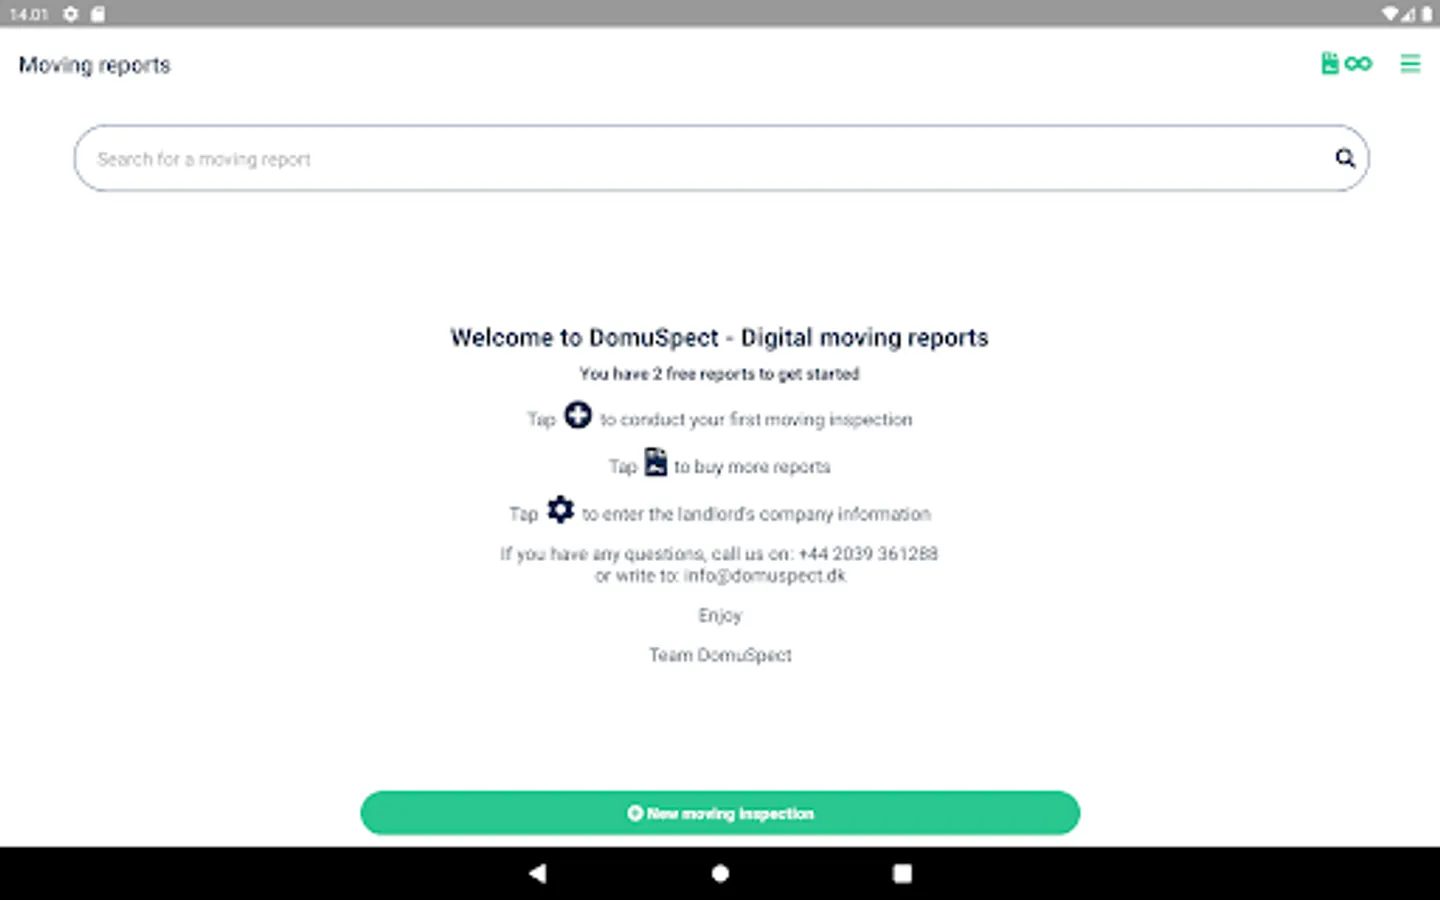The width and height of the screenshot is (1440, 900).
Task: Tap the status bar clock showing 14:01
Action: 29,14
